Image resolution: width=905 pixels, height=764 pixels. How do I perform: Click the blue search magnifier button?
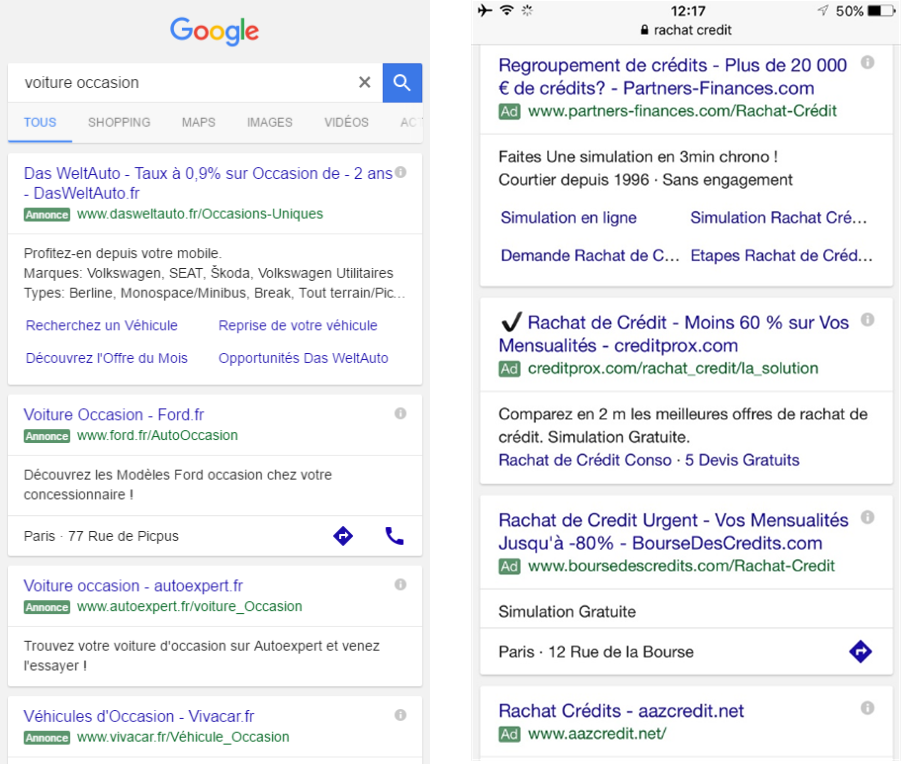coord(402,83)
